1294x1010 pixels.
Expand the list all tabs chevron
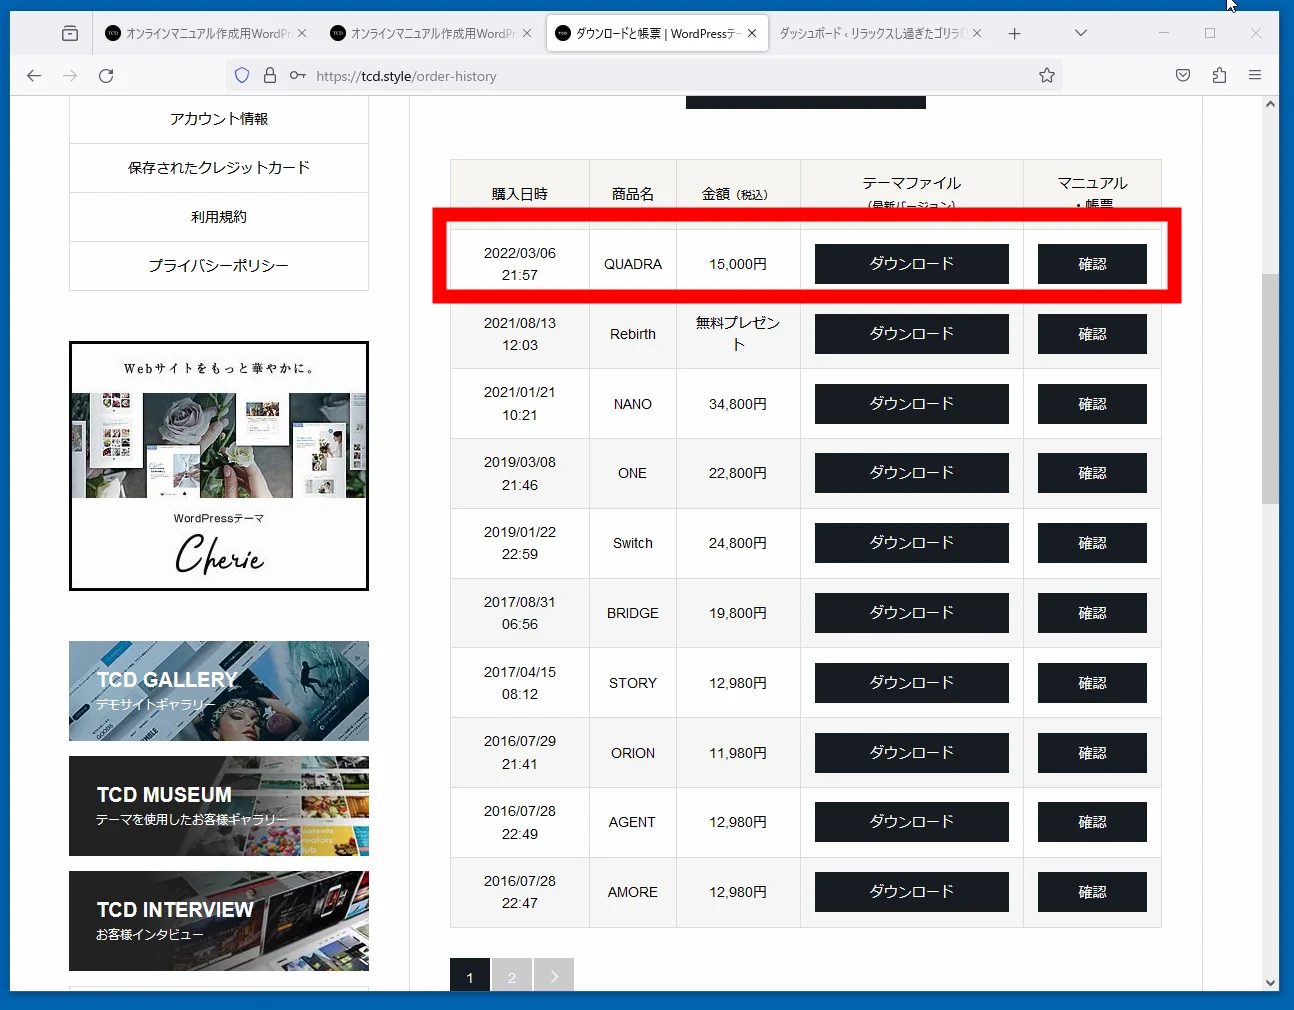[x=1080, y=34]
